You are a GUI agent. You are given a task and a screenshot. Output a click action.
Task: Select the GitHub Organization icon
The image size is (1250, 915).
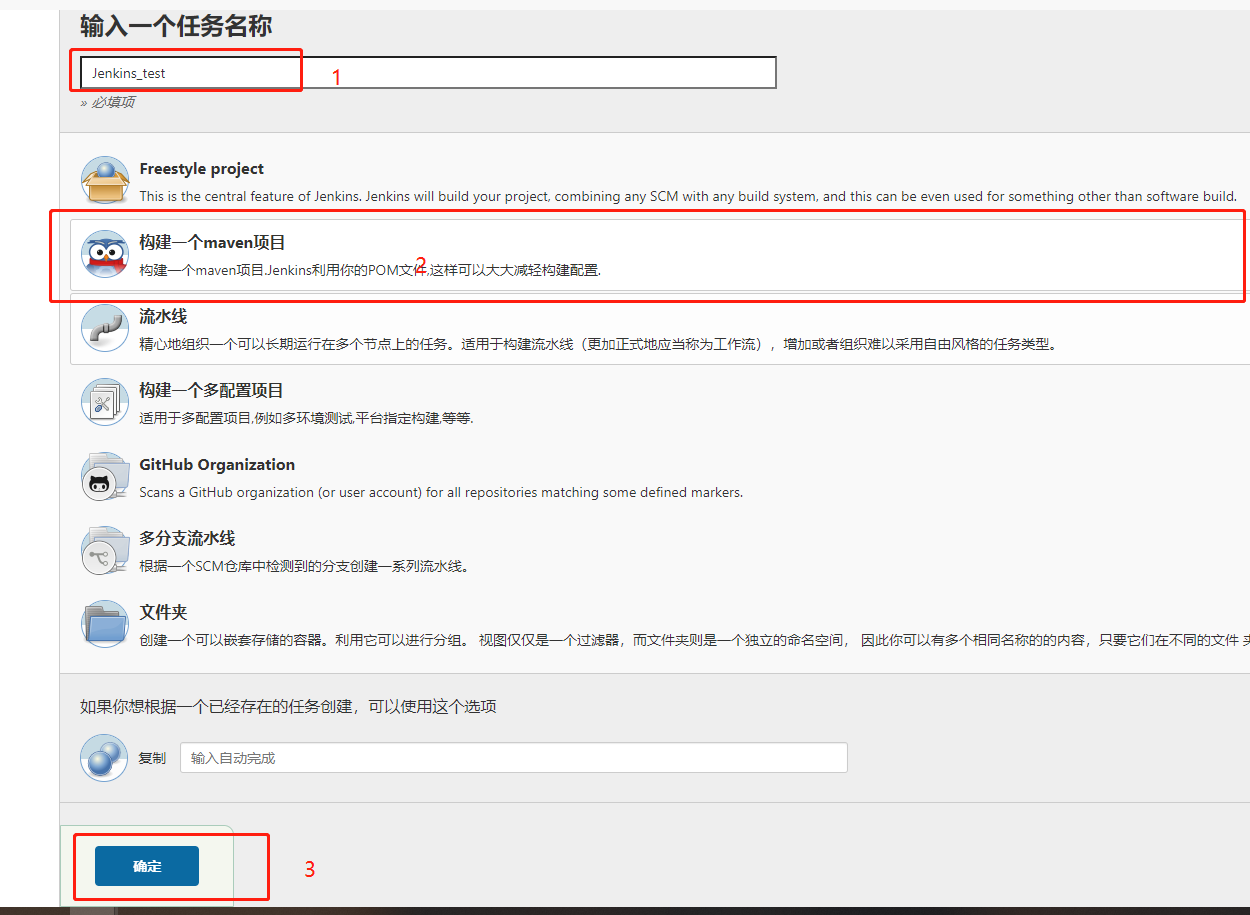[105, 477]
